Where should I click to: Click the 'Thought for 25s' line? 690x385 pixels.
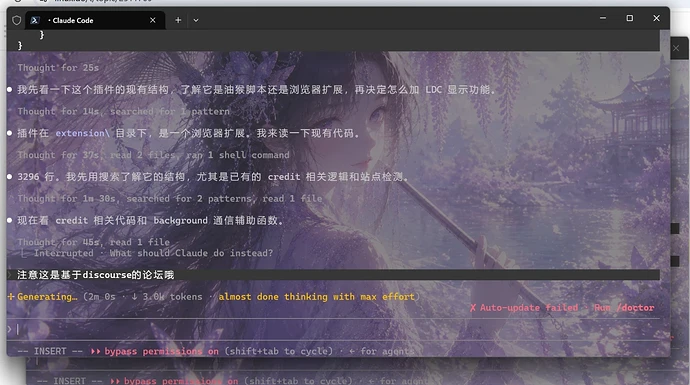point(58,68)
